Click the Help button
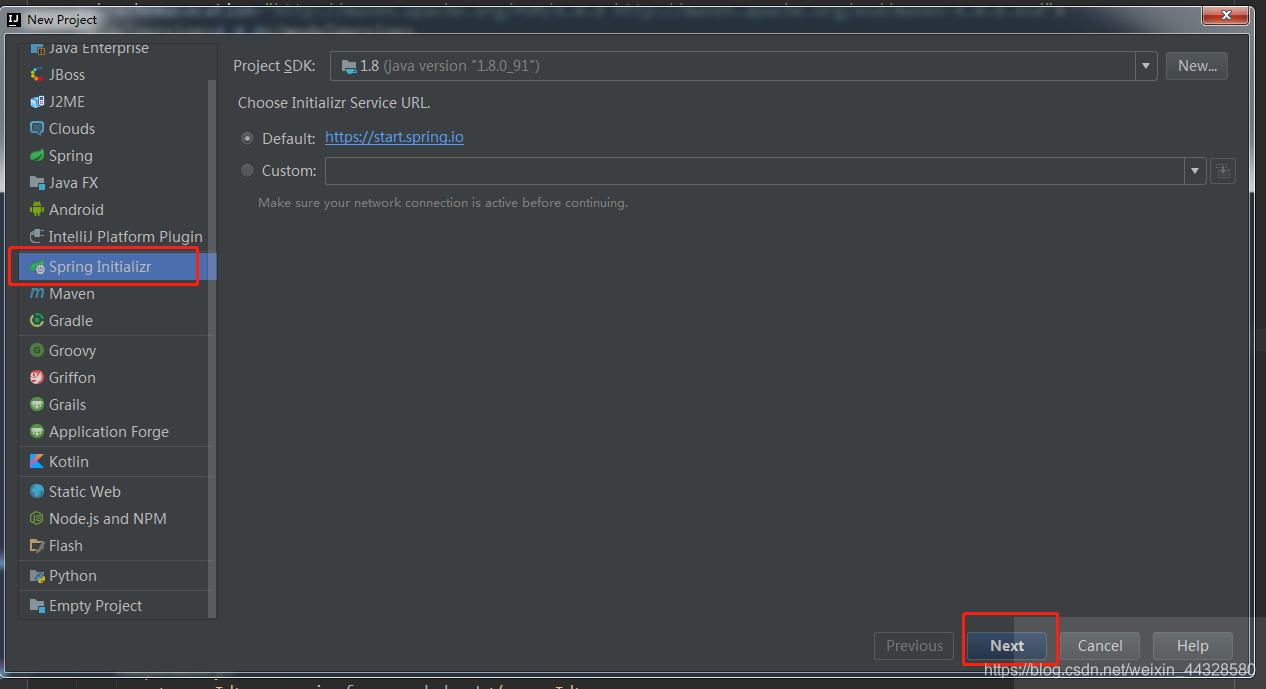This screenshot has height=689, width=1266. 1192,646
